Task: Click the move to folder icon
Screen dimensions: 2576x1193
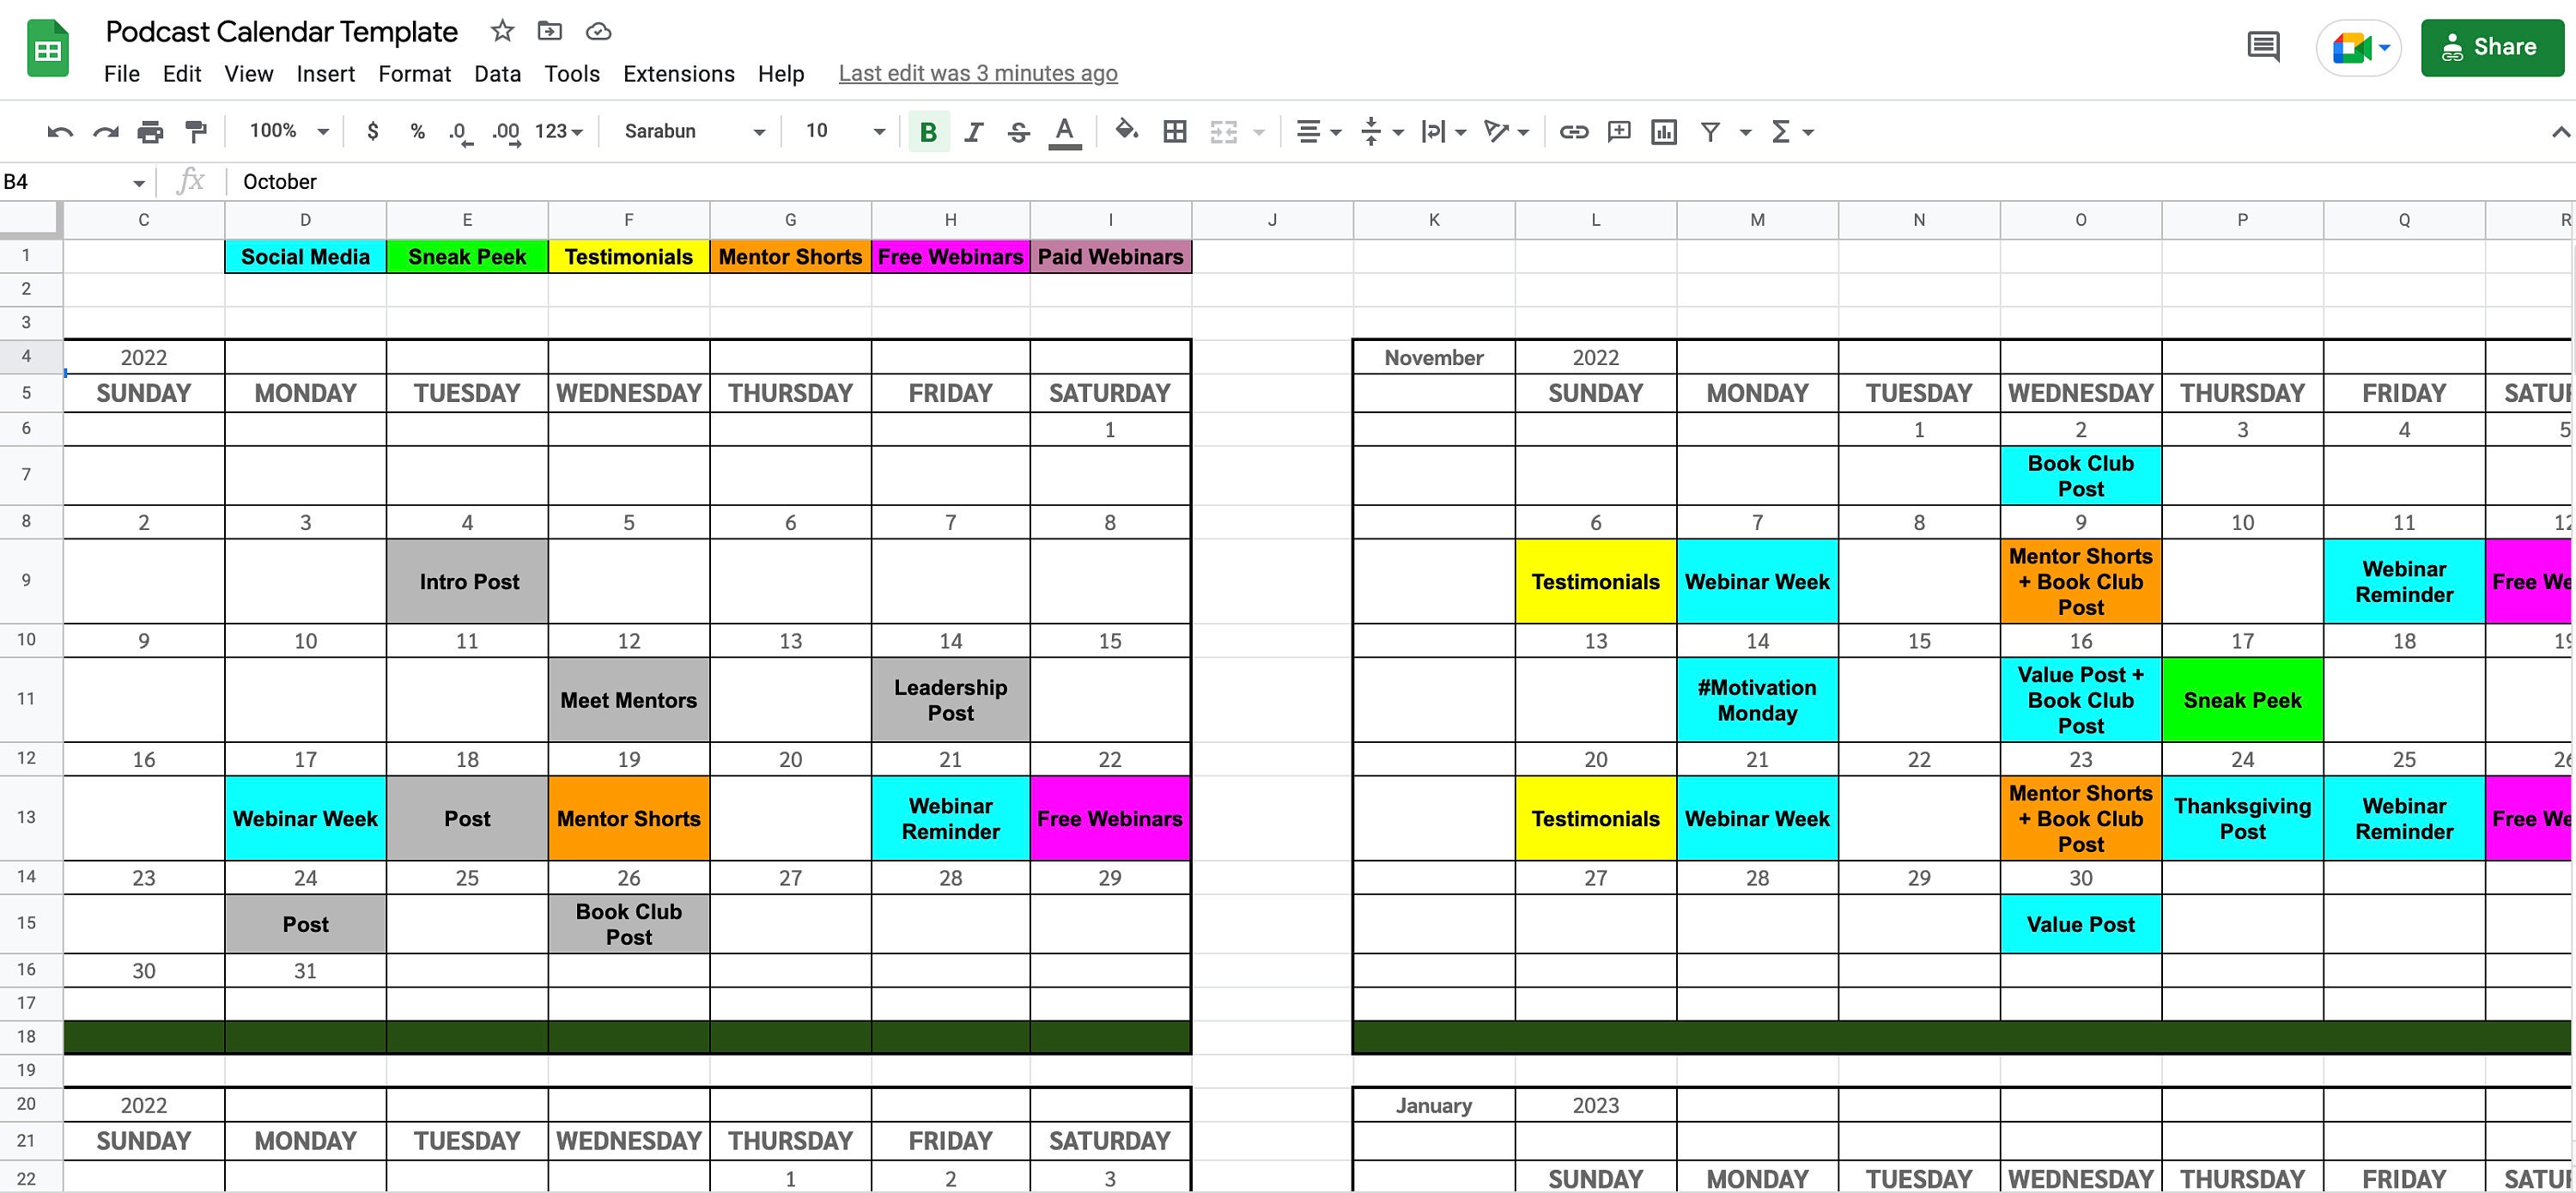Action: [x=550, y=31]
